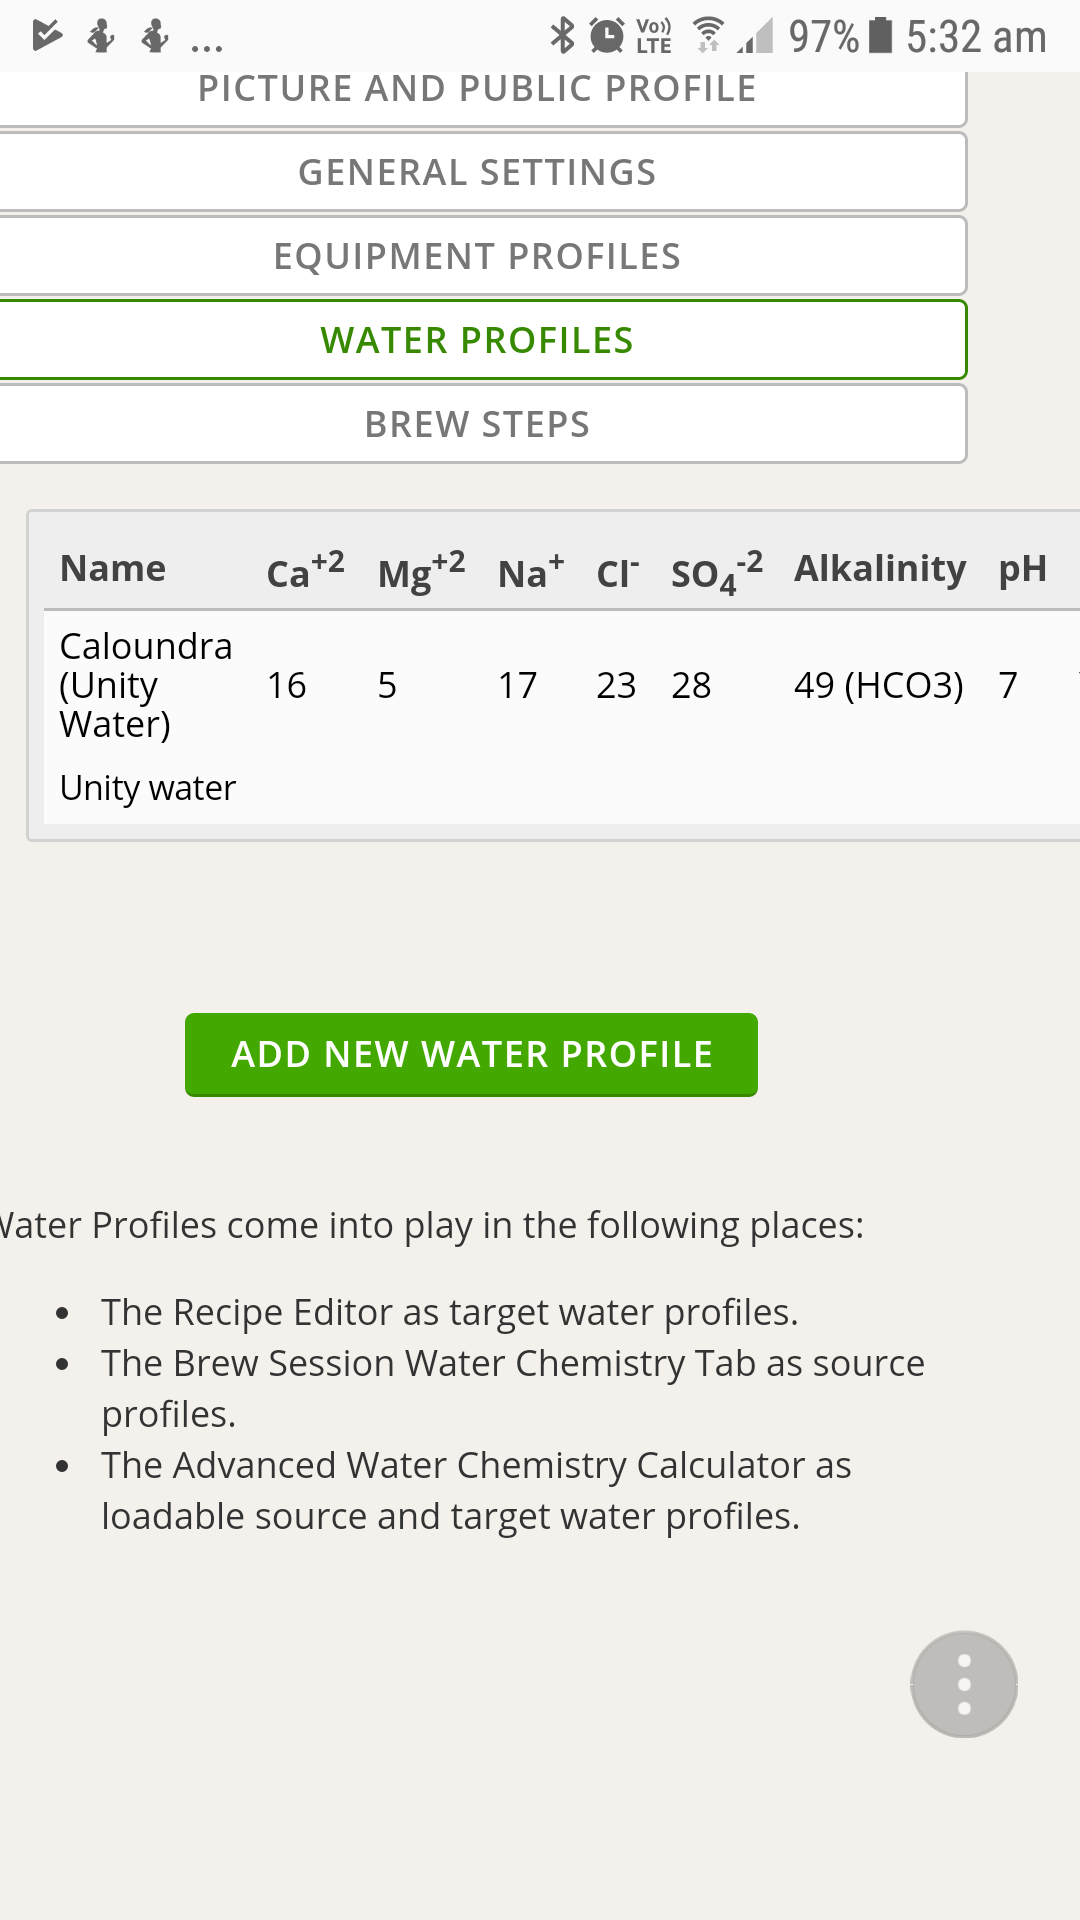Tap the checkmark notification icon
Viewport: 1080px width, 1920px height.
tap(46, 36)
